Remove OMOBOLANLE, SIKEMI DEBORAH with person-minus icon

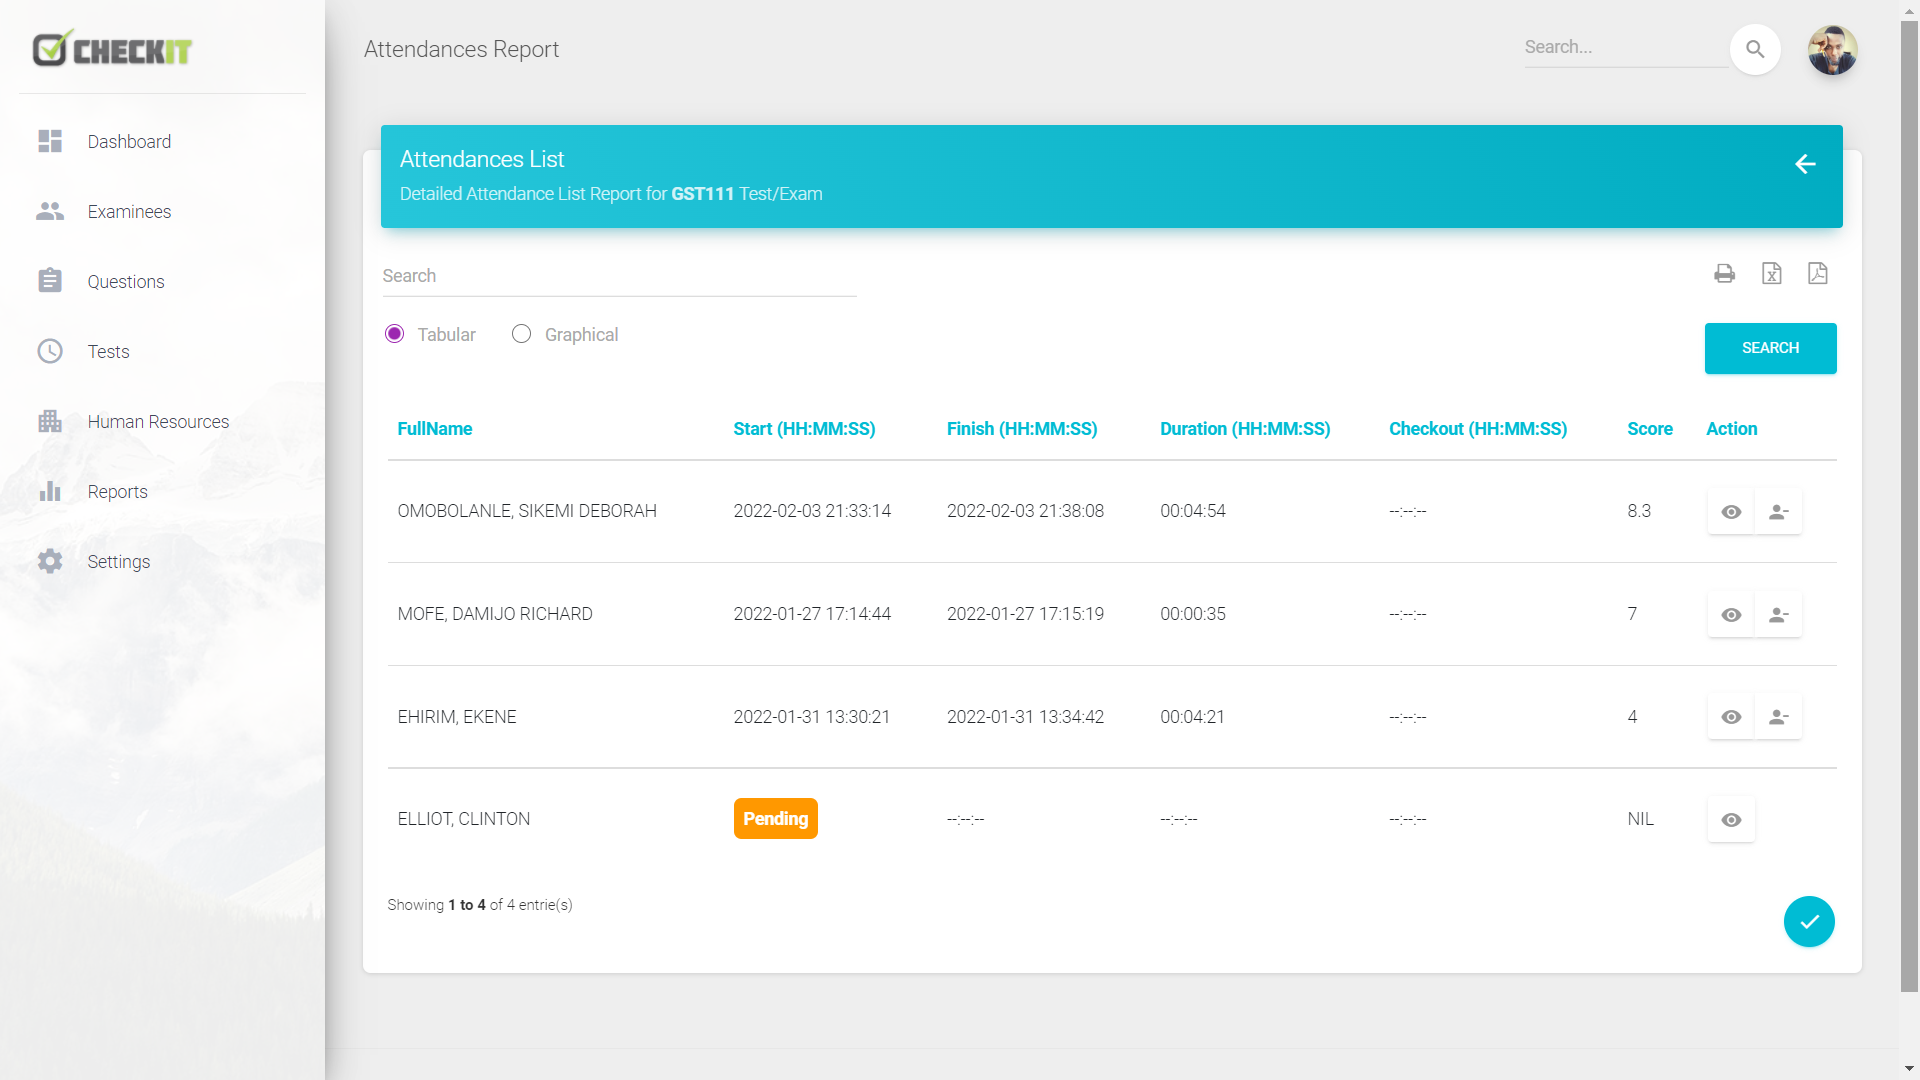coord(1778,512)
